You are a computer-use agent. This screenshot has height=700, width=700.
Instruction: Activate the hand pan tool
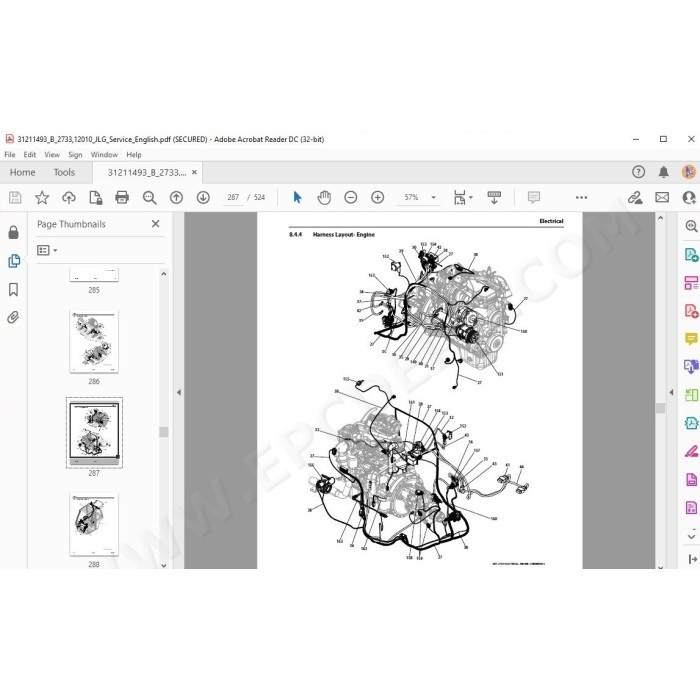click(324, 197)
